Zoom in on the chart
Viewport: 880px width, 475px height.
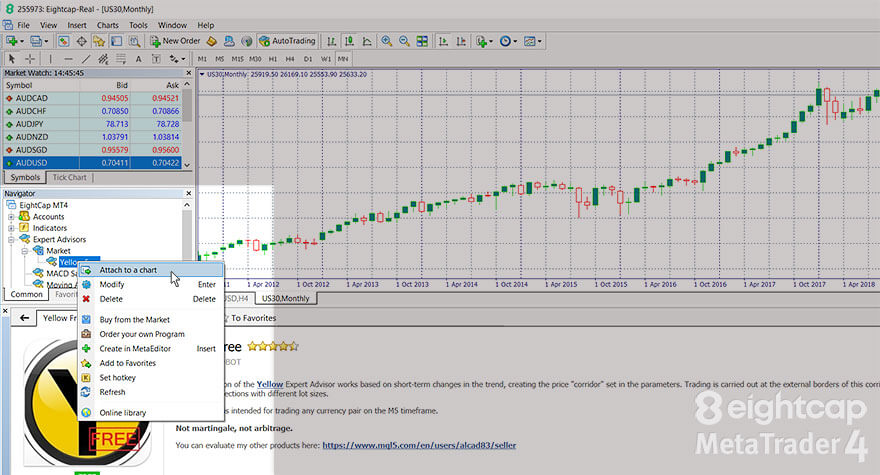[x=387, y=41]
